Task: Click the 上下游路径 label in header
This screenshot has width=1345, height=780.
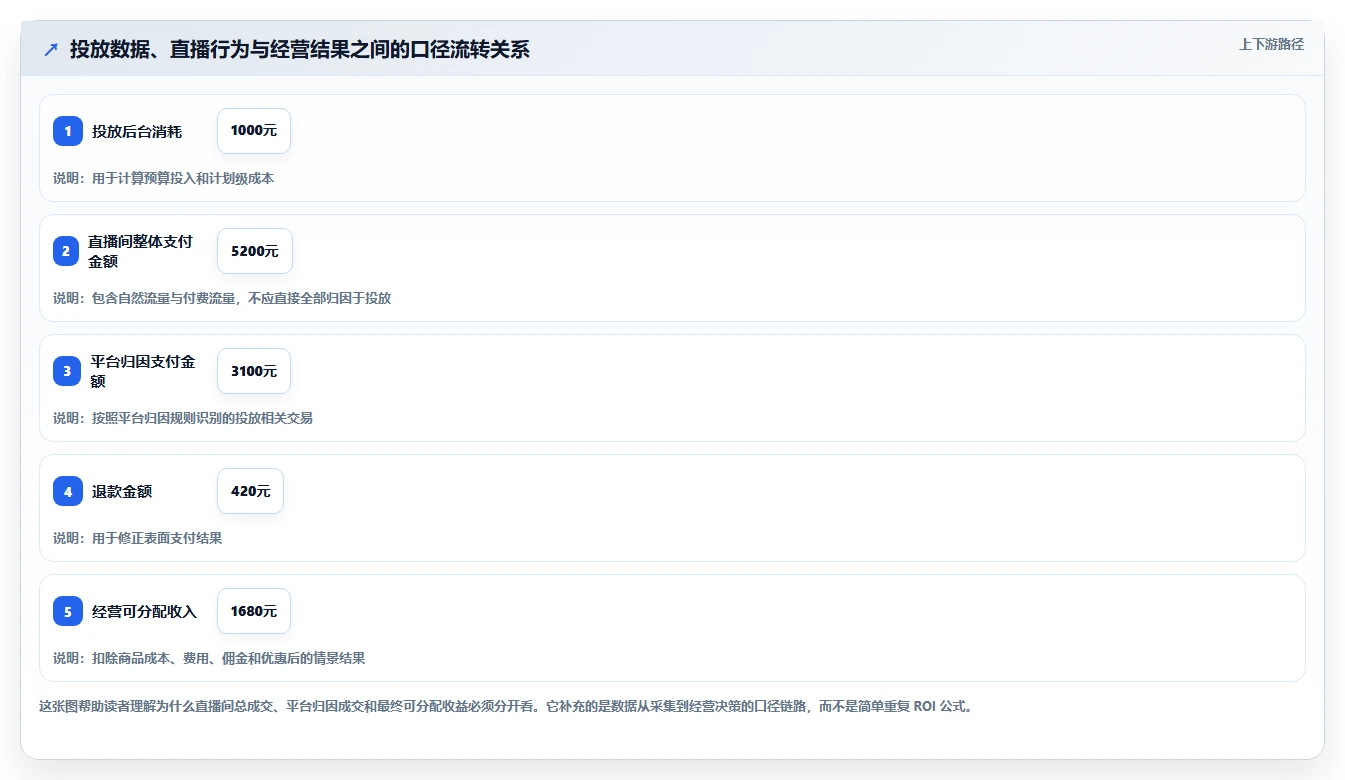Action: coord(1271,44)
